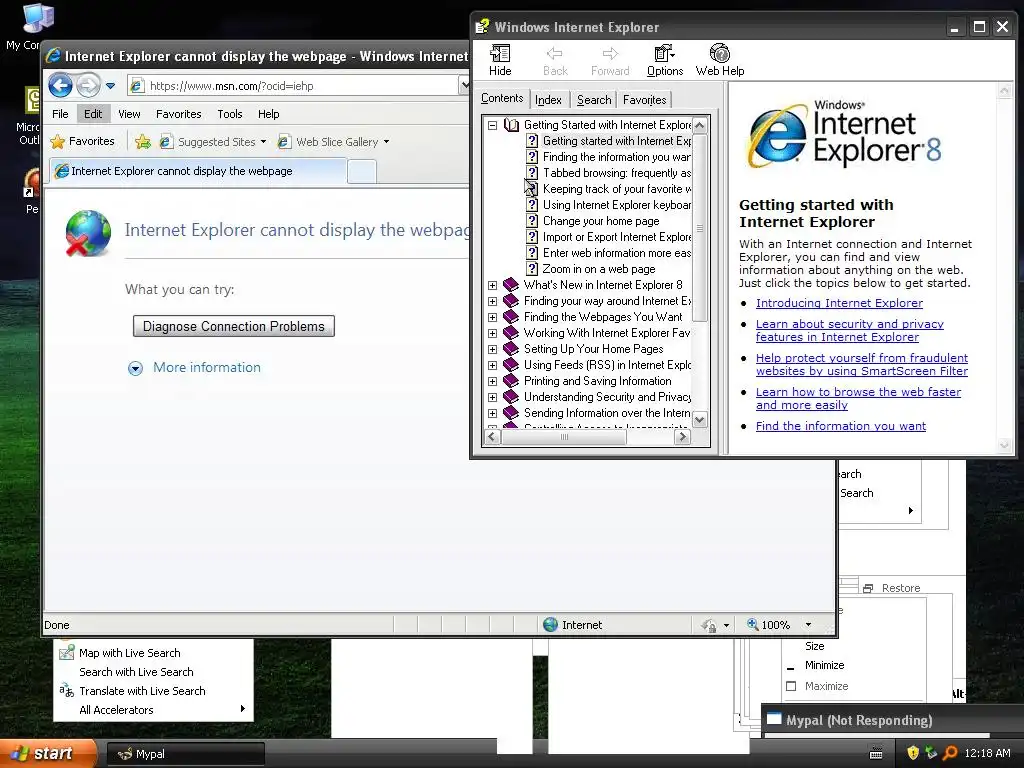Image resolution: width=1024 pixels, height=768 pixels.
Task: Switch to the Favorites tab in Help
Action: coord(645,100)
